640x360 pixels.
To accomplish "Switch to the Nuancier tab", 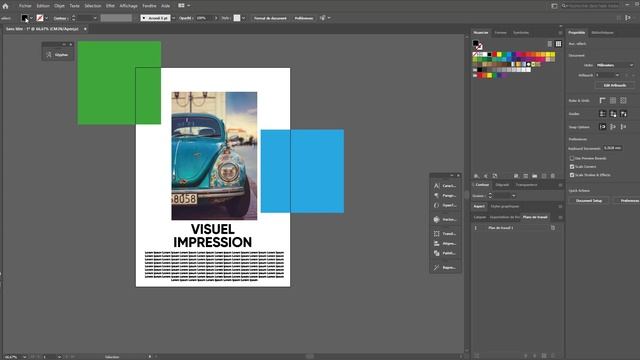I will 480,33.
